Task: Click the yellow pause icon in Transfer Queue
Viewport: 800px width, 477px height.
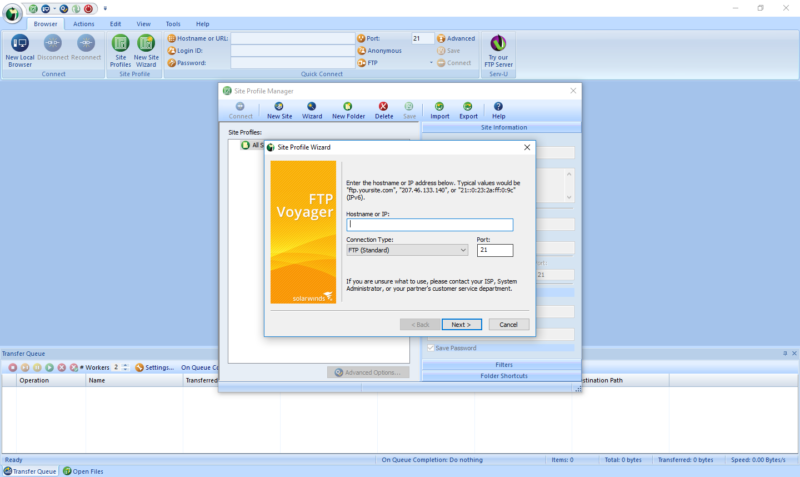Action: 37,367
